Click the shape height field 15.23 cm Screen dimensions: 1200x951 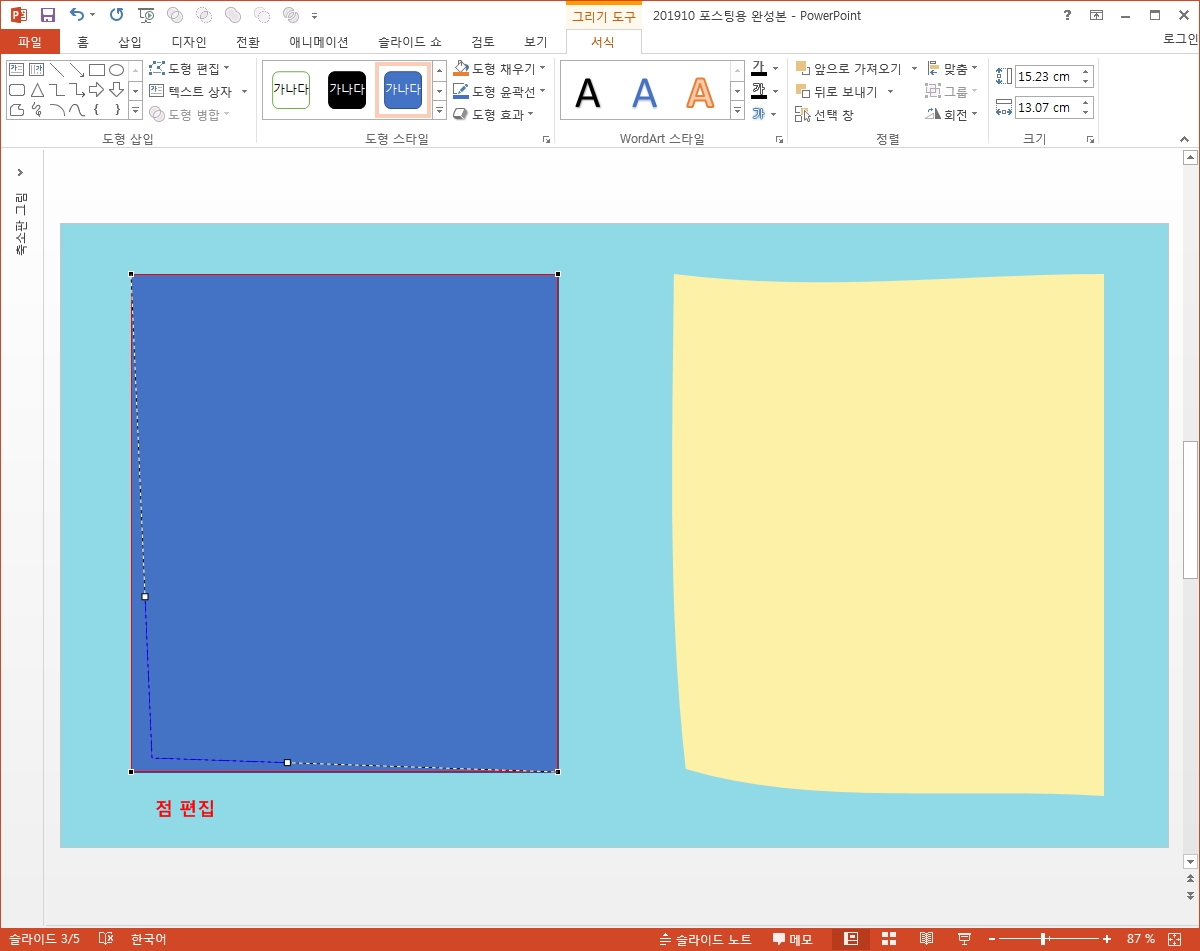point(1047,76)
